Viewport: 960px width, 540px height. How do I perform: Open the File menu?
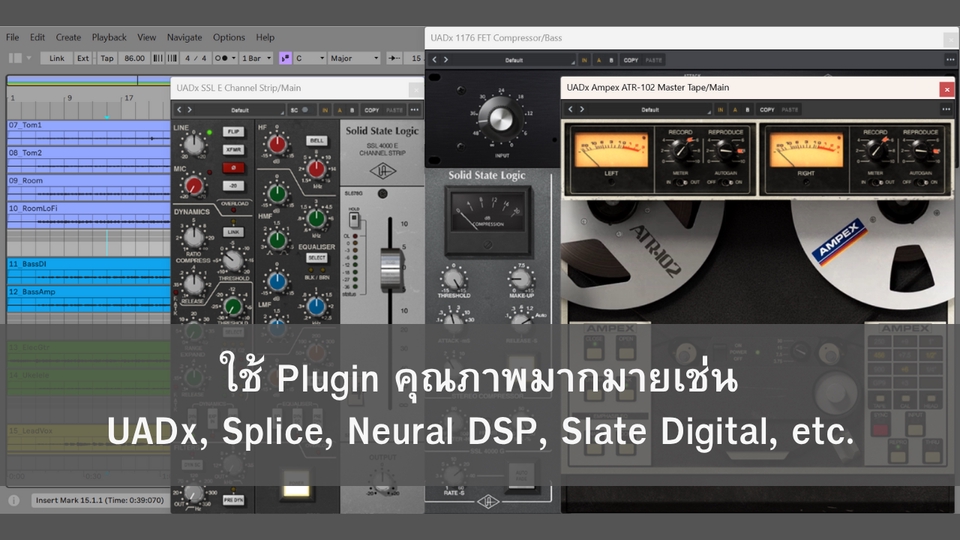coord(12,37)
